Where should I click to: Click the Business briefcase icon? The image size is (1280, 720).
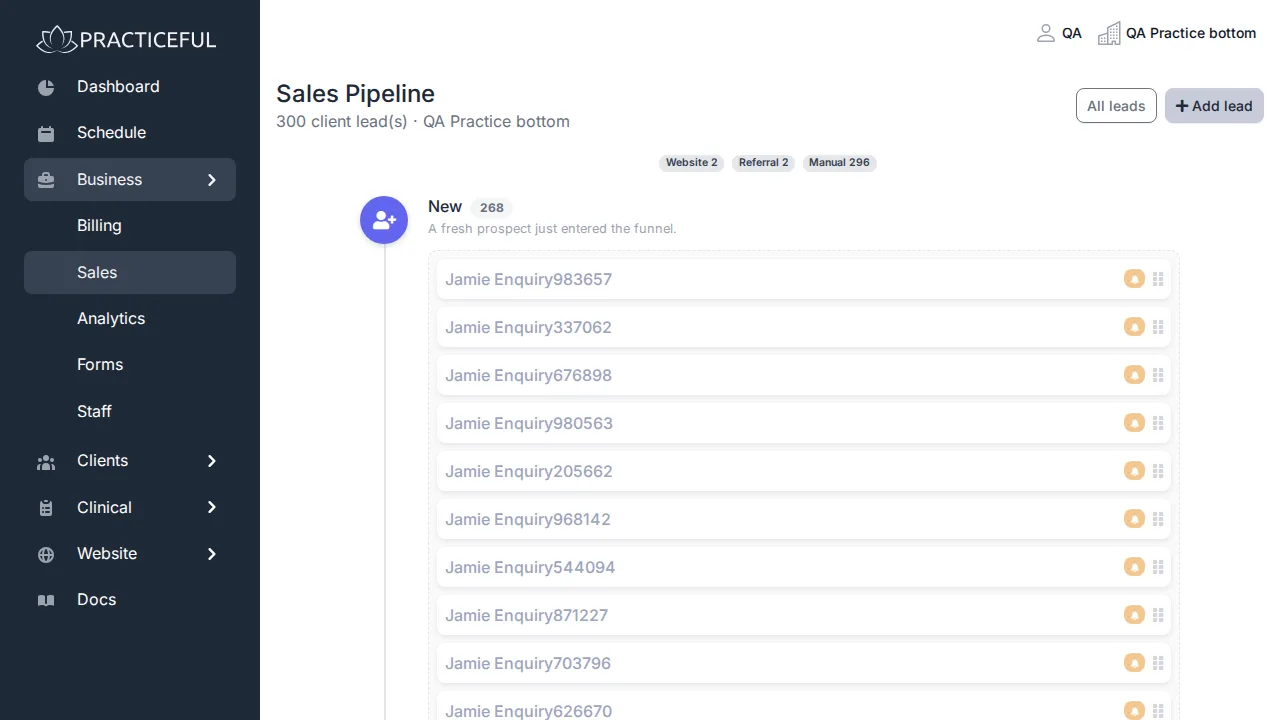click(x=46, y=180)
